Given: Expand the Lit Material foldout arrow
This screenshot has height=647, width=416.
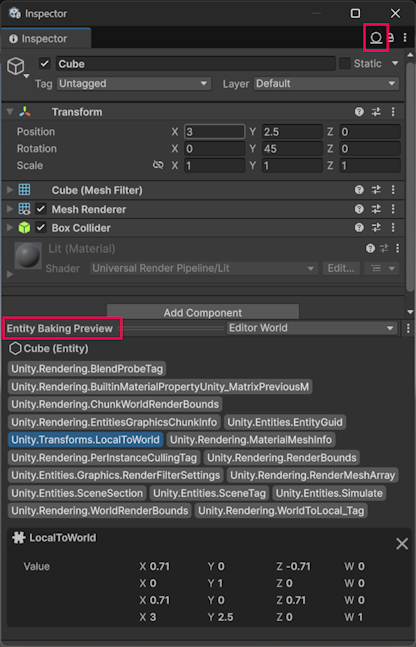Looking at the screenshot, I should coord(10,274).
